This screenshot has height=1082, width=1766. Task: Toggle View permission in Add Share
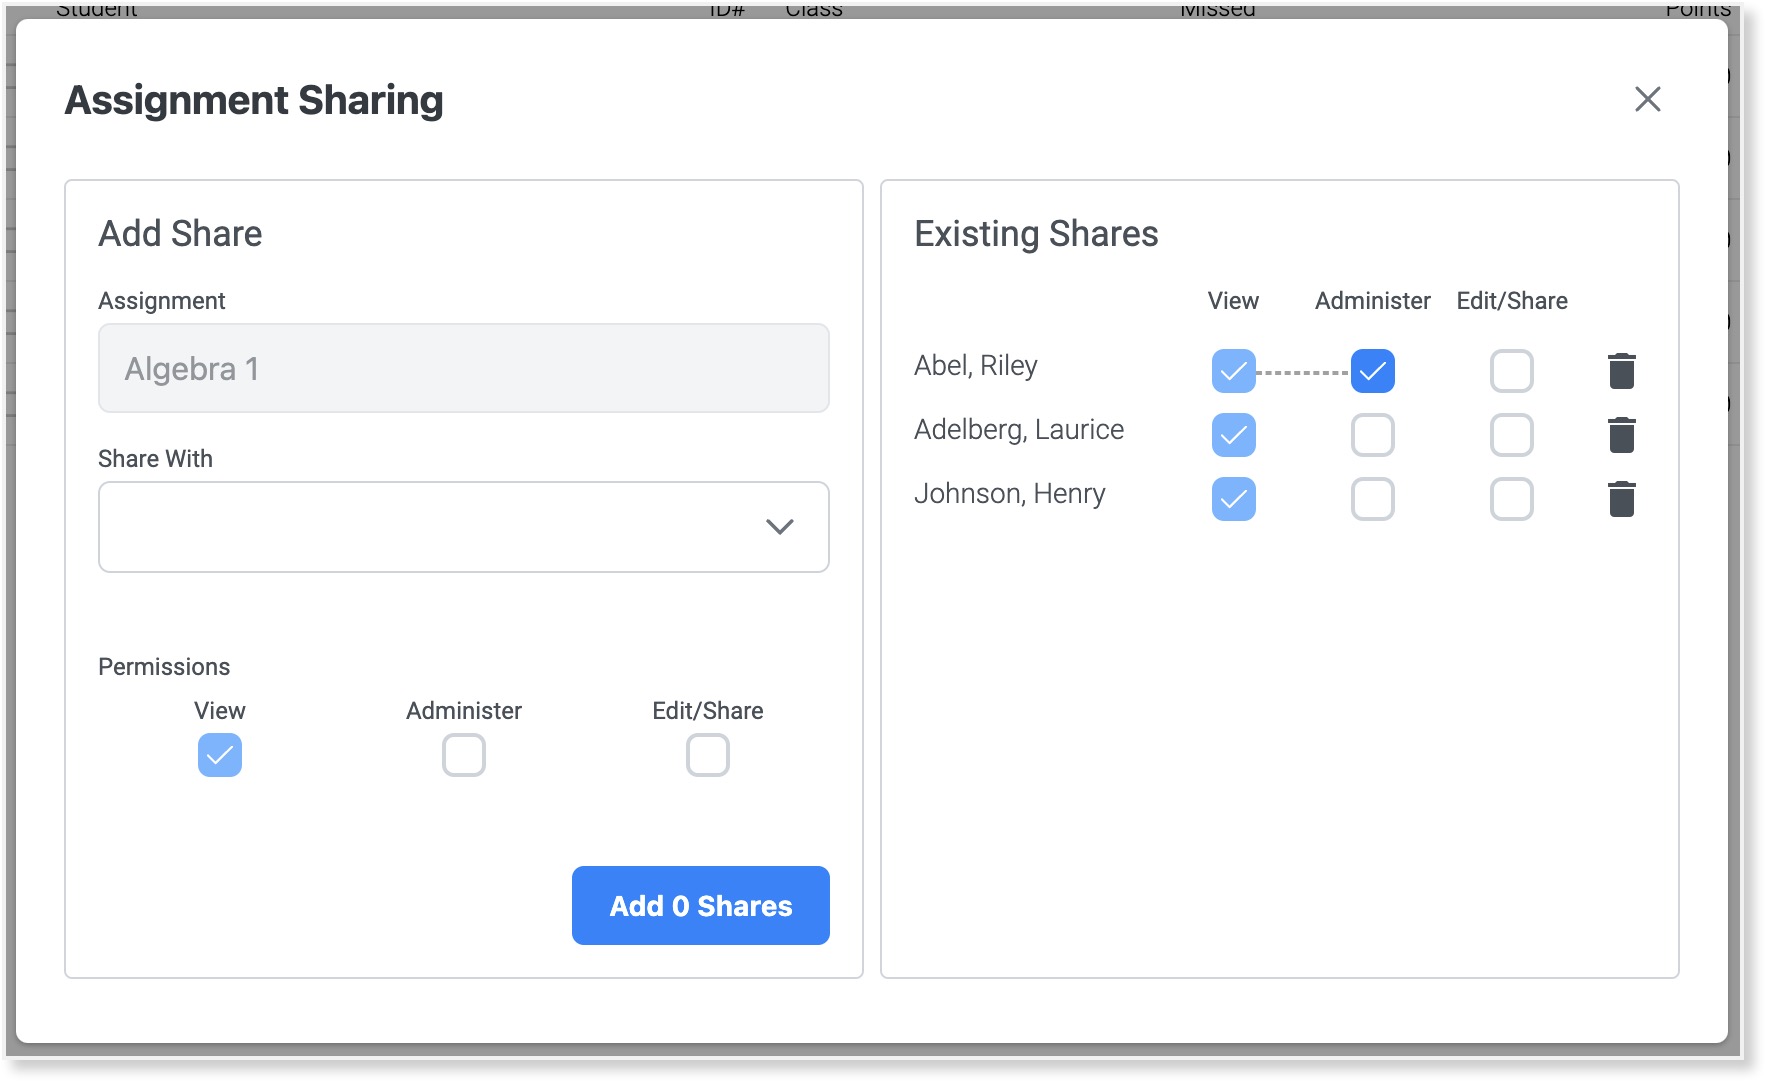tap(220, 755)
